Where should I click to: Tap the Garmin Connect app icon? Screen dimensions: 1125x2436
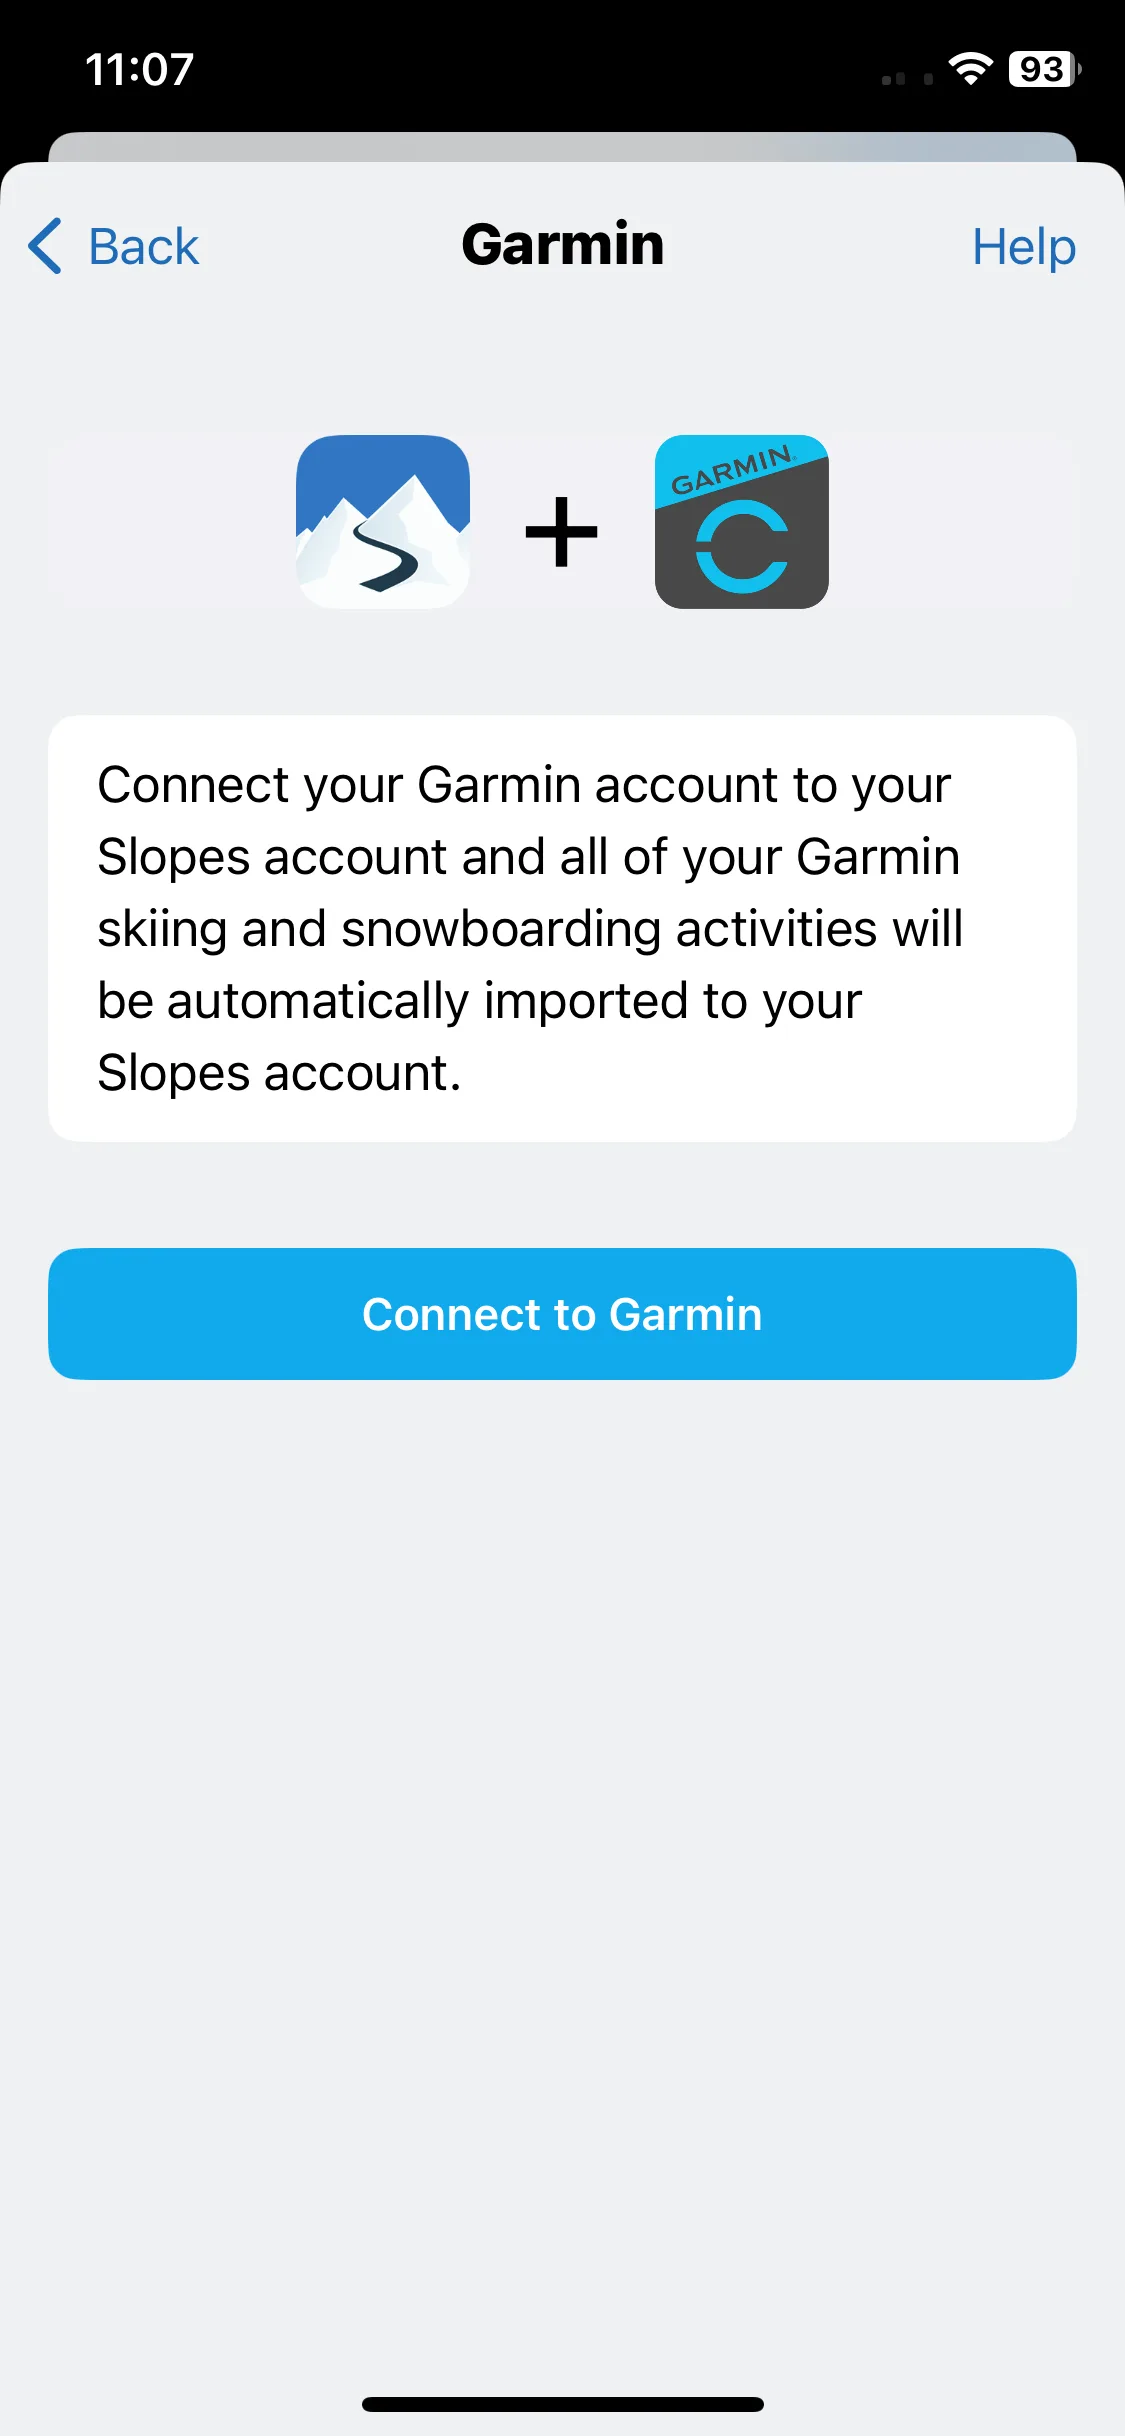741,522
